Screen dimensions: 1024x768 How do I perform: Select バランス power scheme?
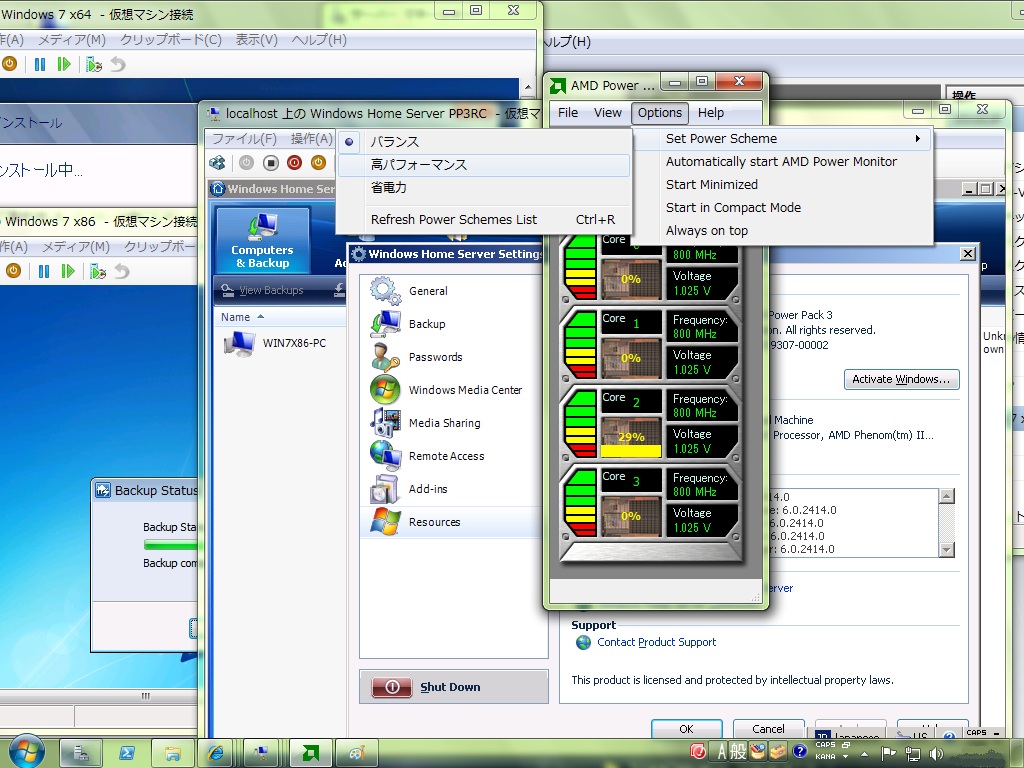coord(484,142)
